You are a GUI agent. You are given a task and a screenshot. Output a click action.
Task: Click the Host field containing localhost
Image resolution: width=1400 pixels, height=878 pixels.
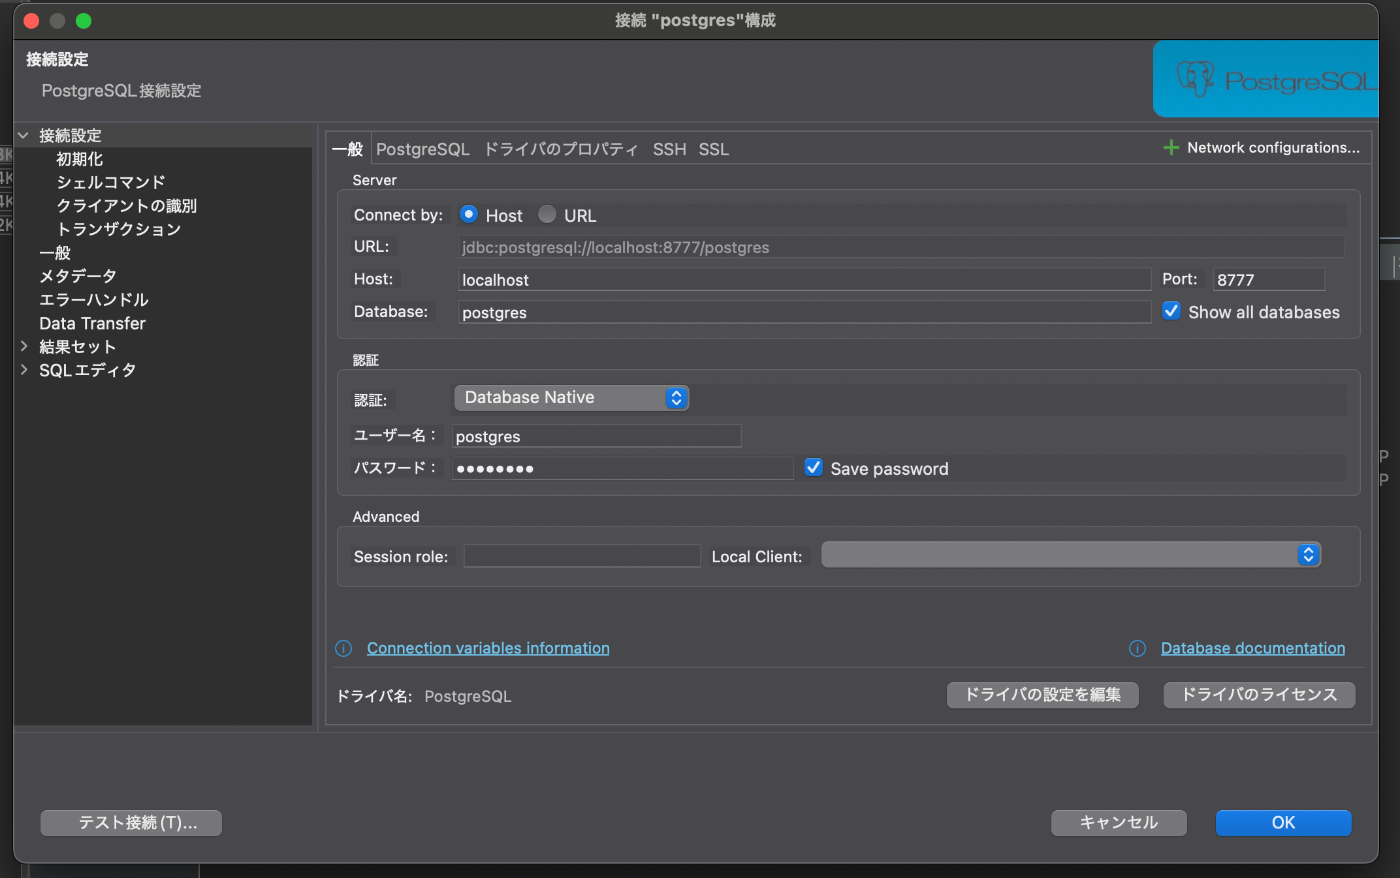[x=805, y=280]
